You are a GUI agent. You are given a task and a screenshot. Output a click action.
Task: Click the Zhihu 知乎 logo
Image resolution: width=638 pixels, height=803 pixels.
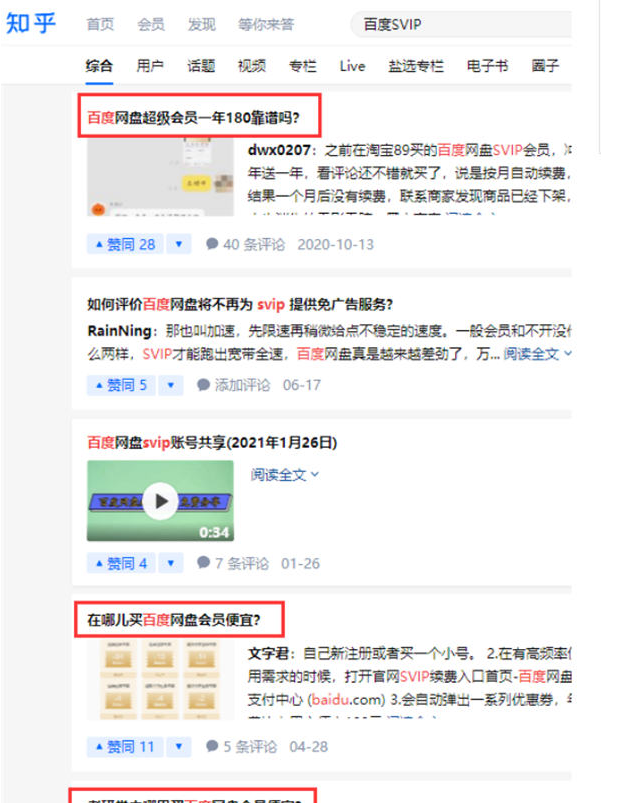31,24
